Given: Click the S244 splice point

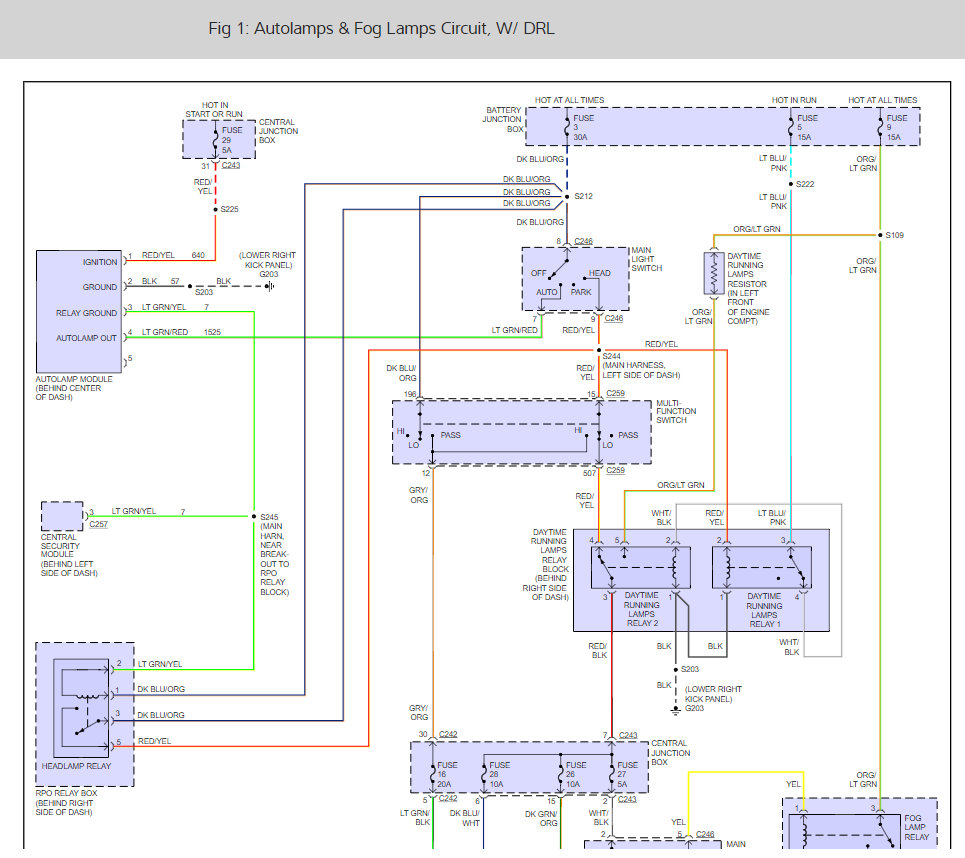Looking at the screenshot, I should 599,350.
